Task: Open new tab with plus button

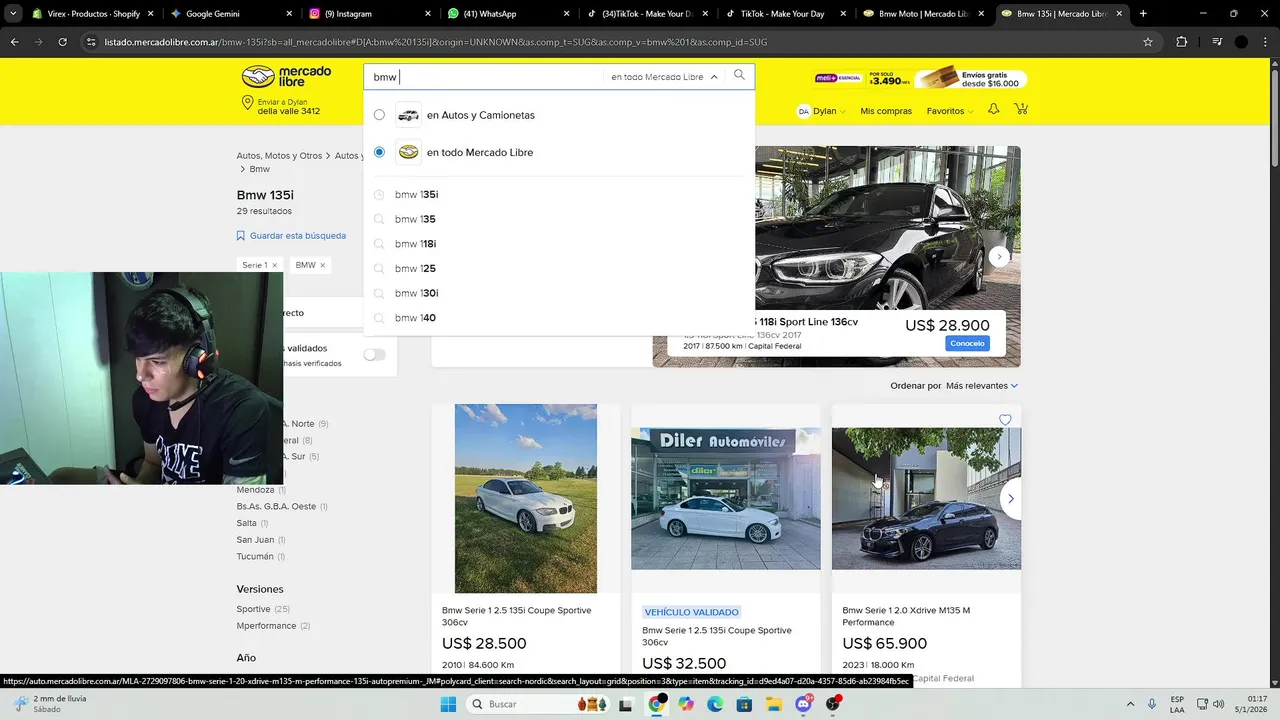Action: [x=1143, y=14]
